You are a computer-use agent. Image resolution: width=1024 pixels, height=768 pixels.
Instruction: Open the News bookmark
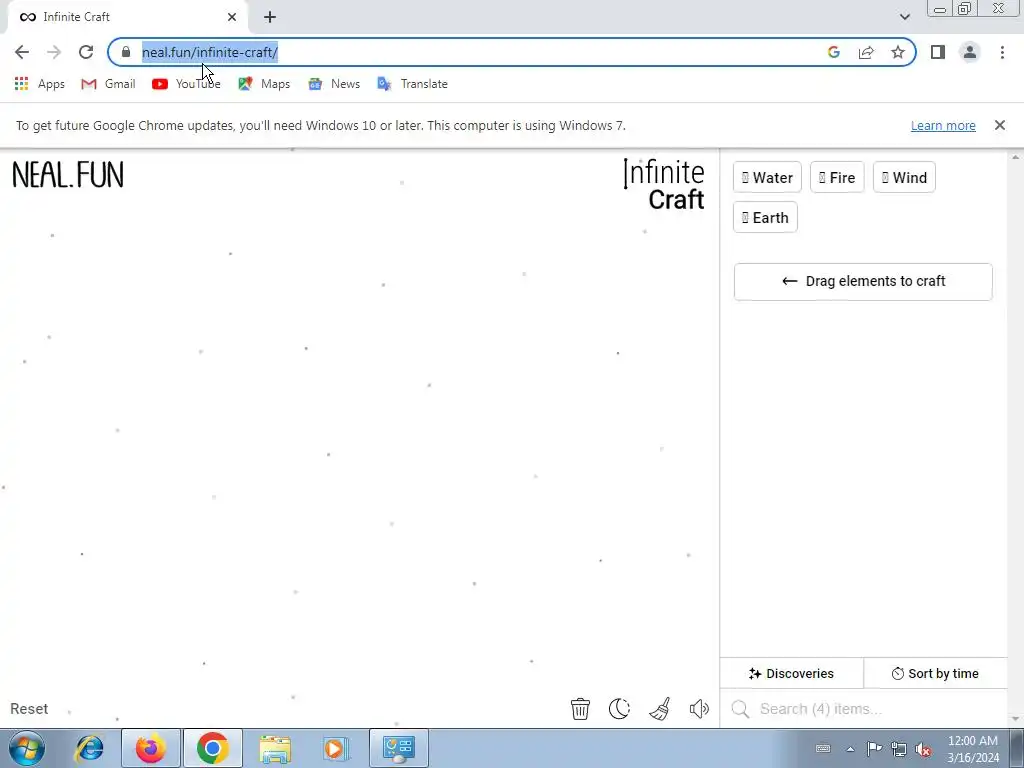click(334, 84)
